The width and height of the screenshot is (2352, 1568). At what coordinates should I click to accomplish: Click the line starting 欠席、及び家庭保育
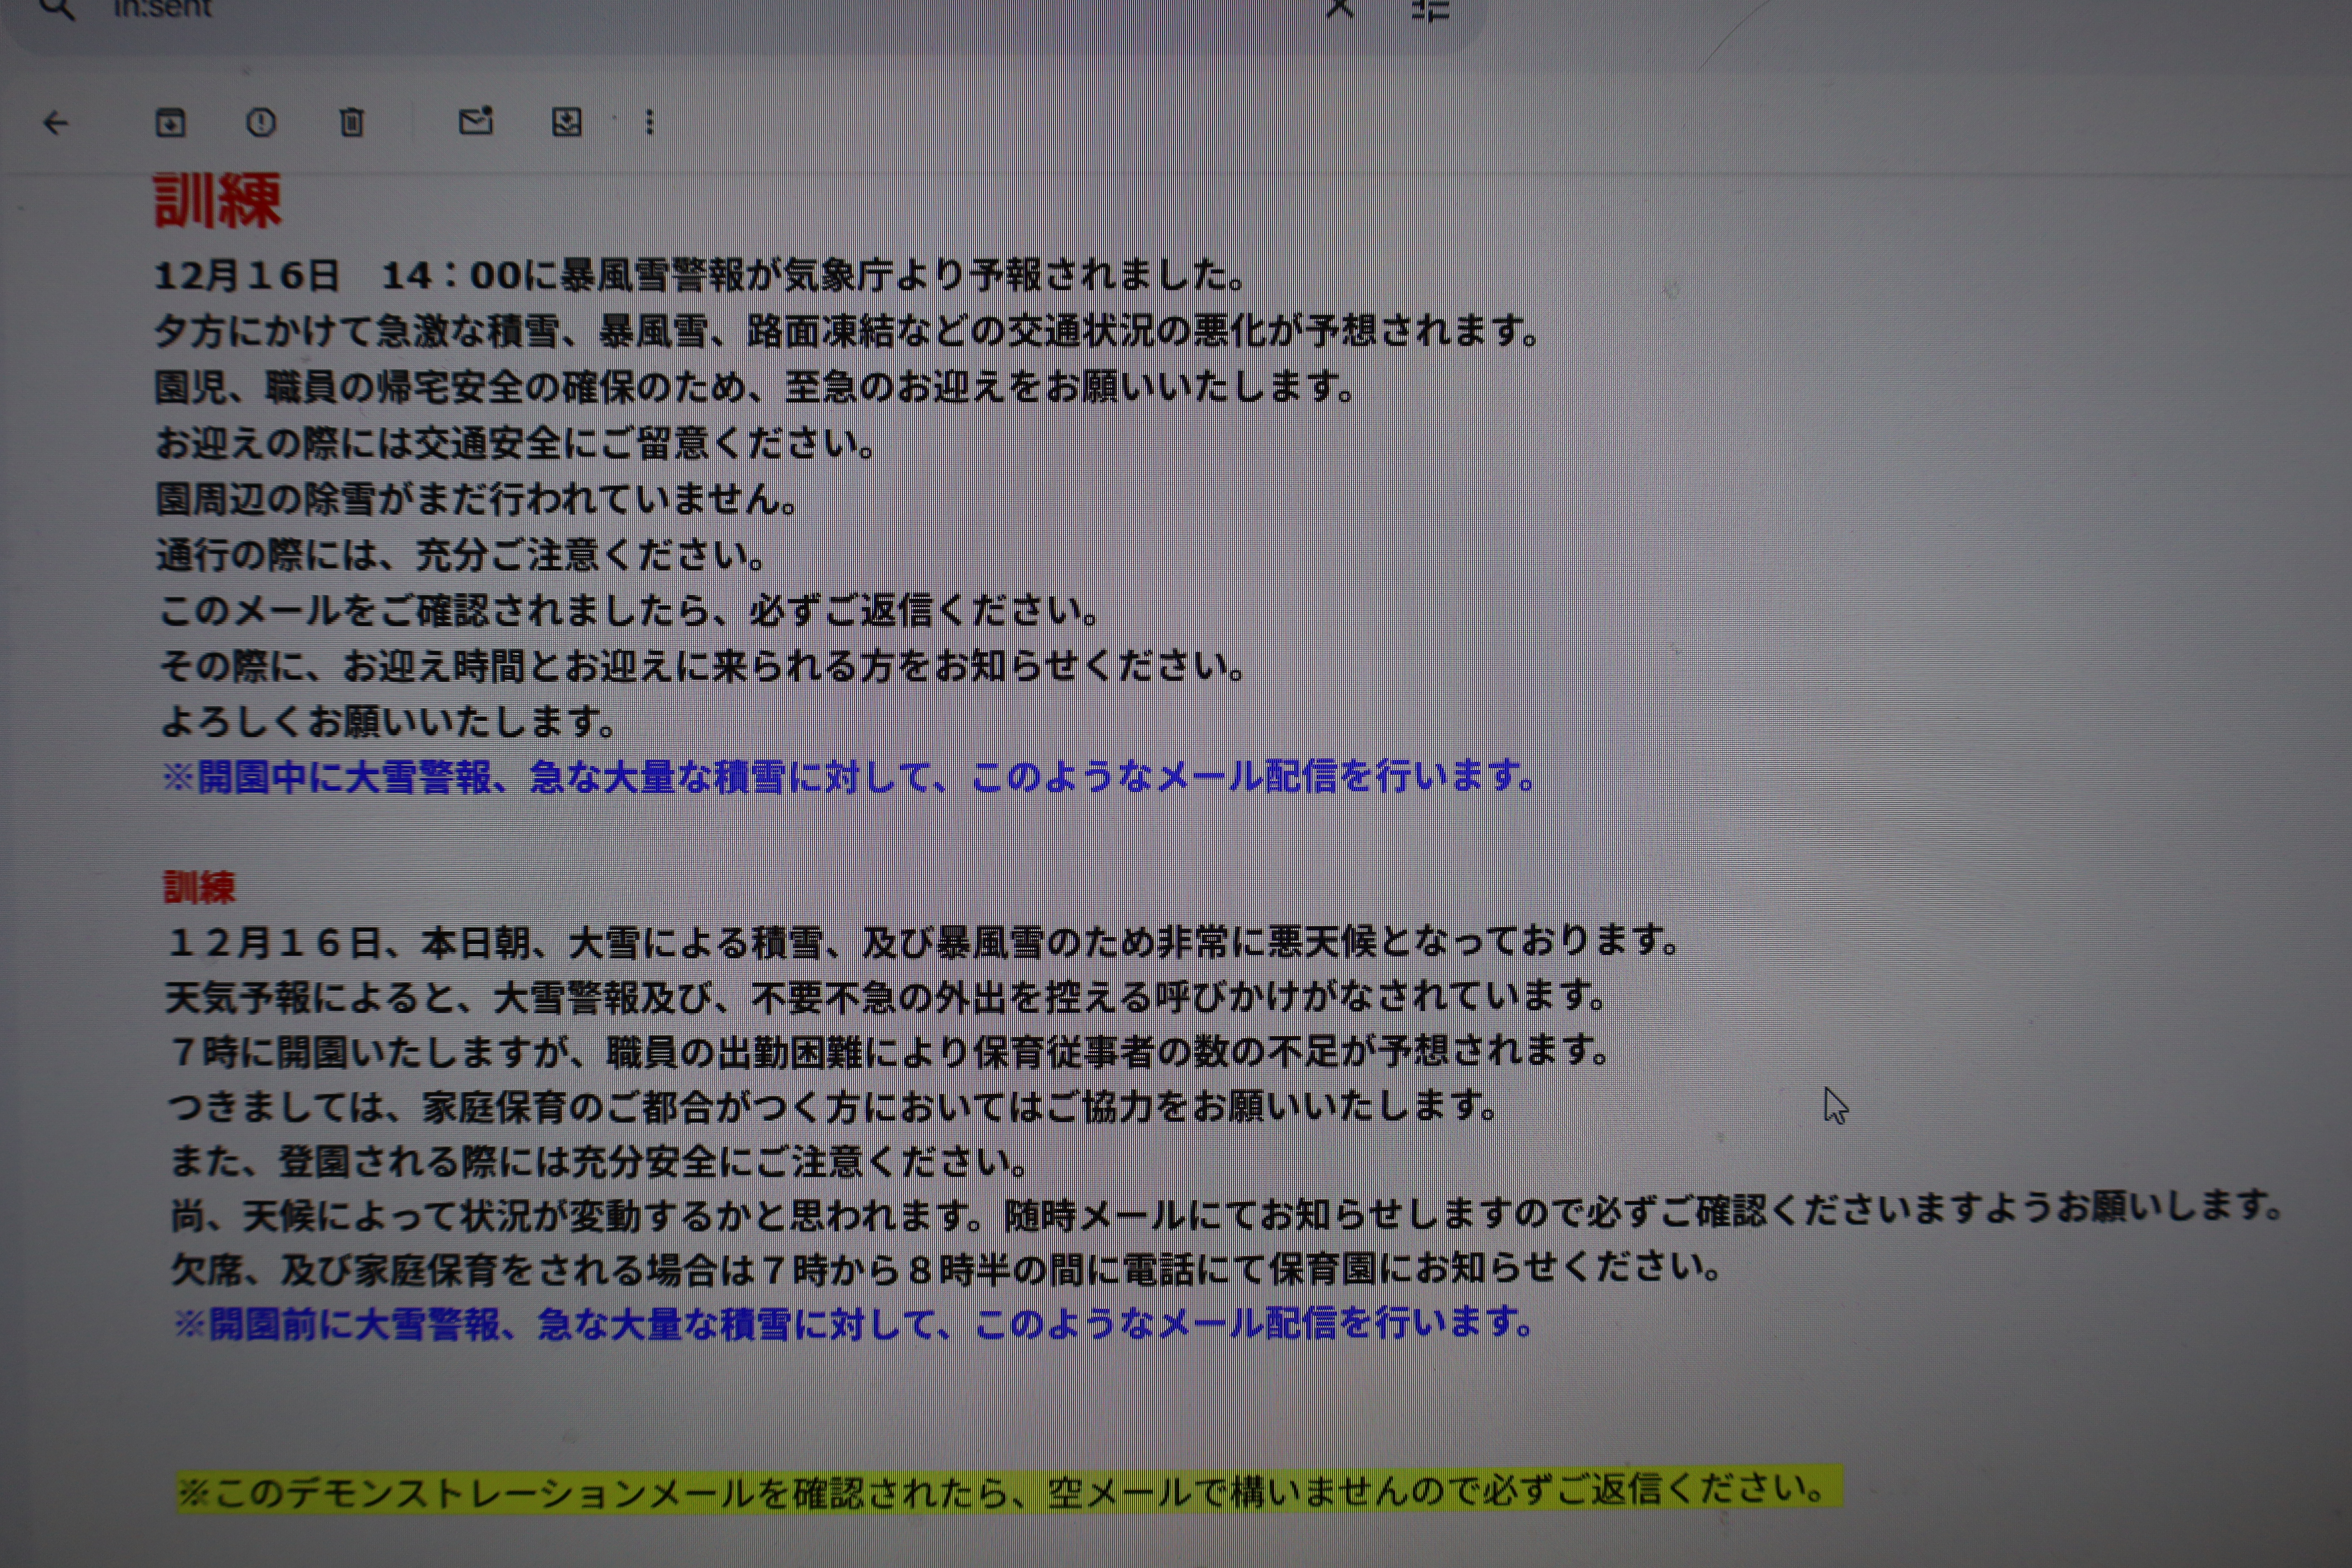[945, 1269]
